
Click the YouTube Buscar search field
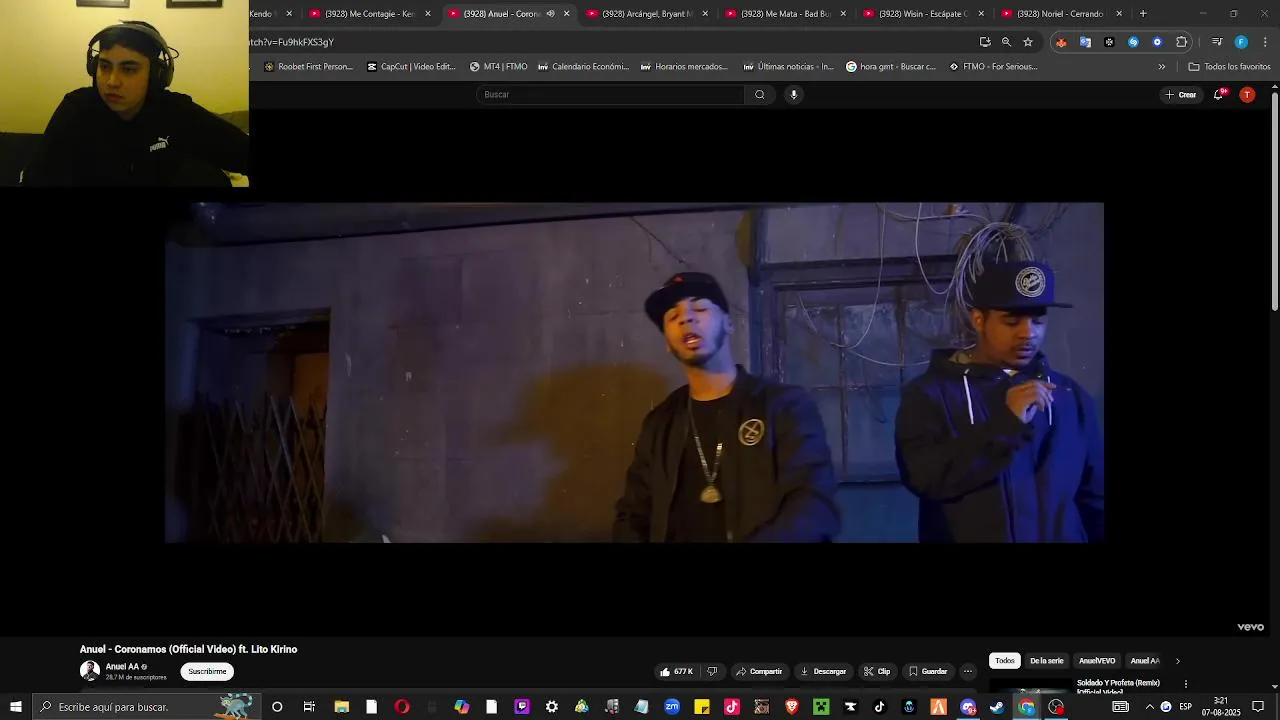coord(610,94)
